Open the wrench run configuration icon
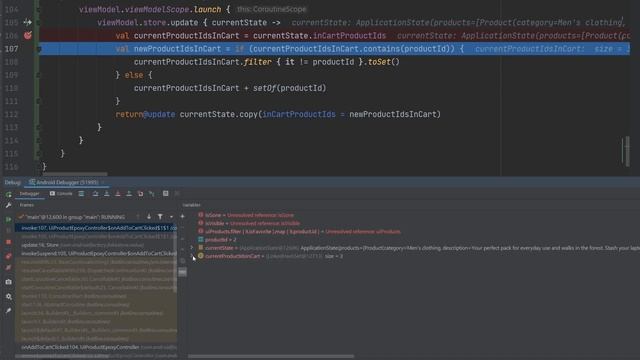 pos(9,205)
